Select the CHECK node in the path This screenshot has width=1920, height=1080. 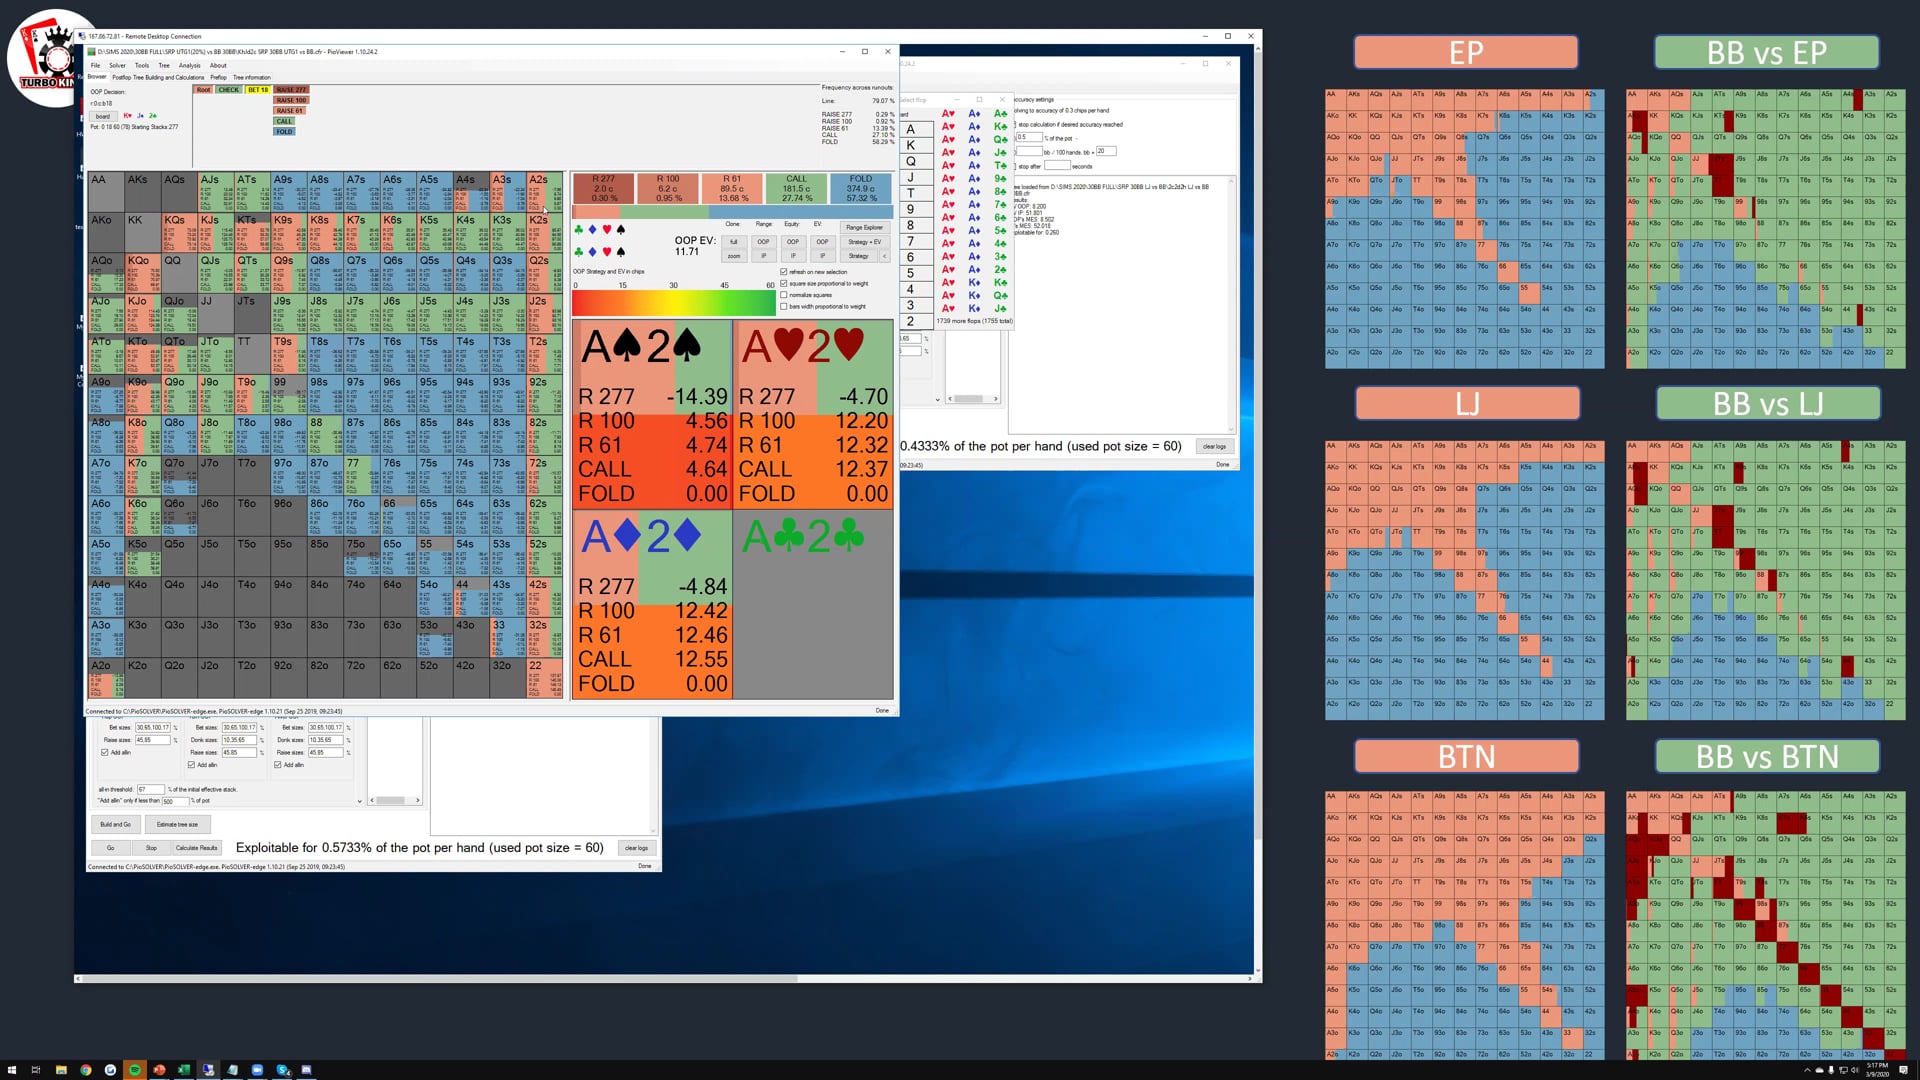(x=229, y=90)
